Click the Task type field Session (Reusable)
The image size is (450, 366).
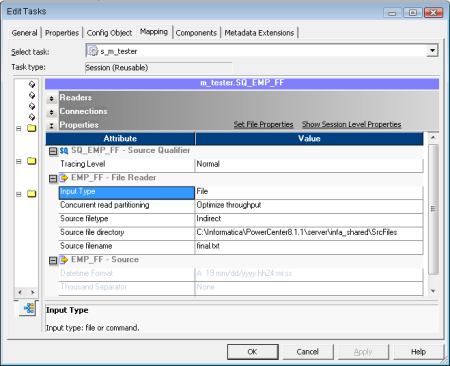pyautogui.click(x=158, y=68)
